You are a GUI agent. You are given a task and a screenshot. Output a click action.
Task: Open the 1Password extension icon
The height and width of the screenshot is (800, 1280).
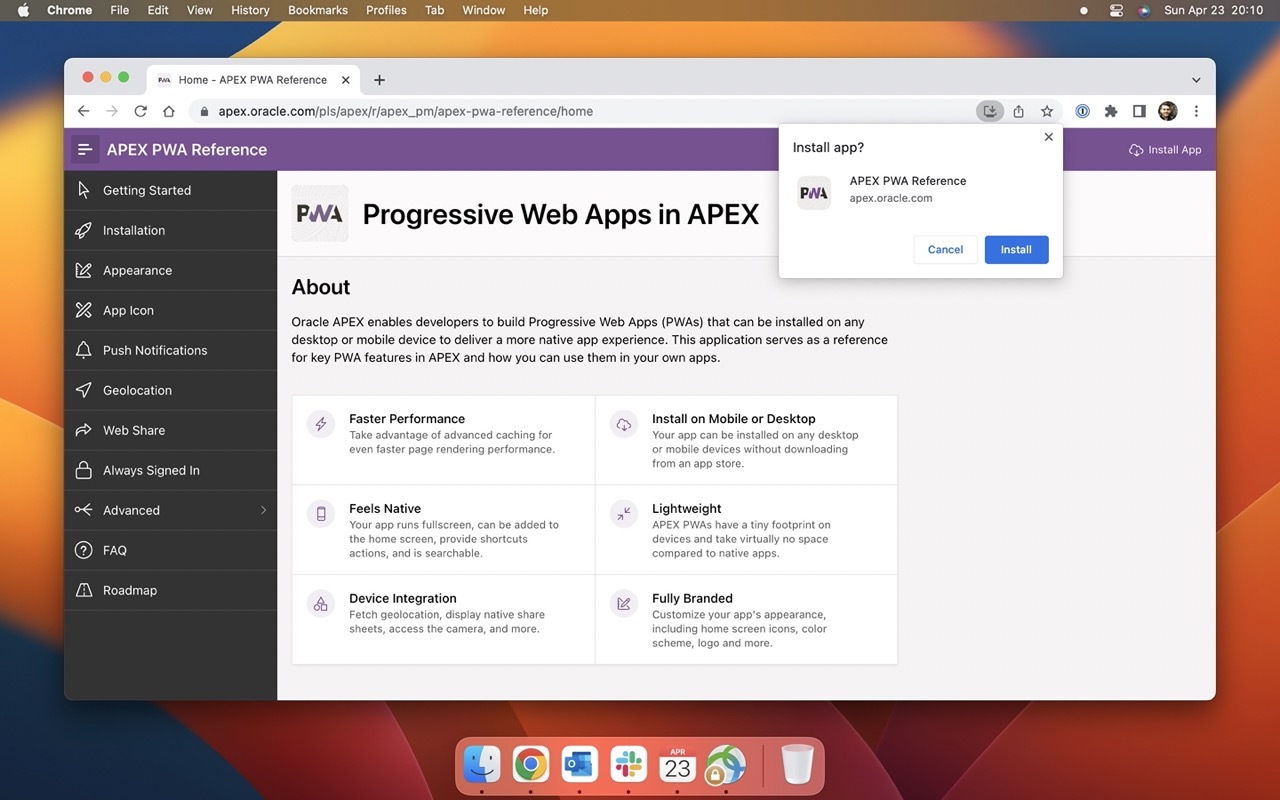click(x=1082, y=111)
